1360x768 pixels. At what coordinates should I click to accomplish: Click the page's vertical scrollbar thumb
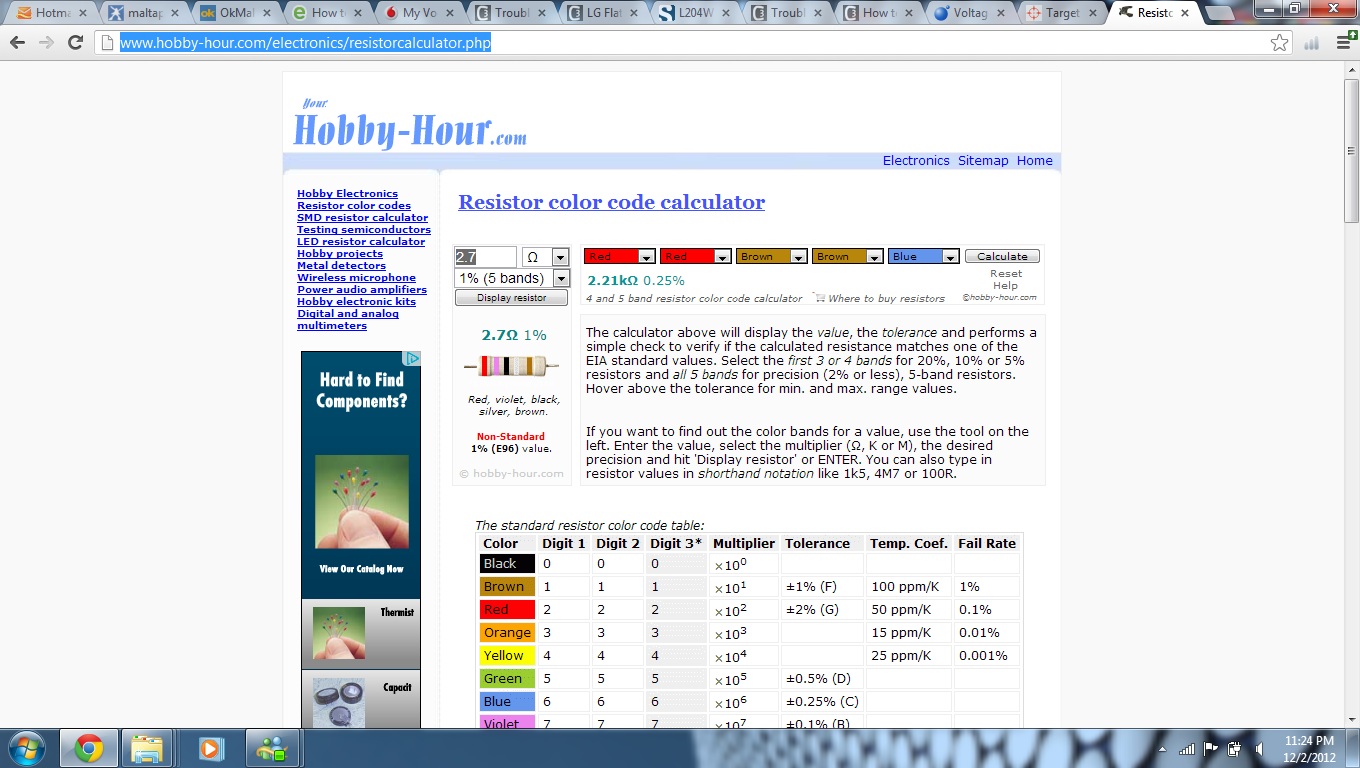coord(1351,150)
